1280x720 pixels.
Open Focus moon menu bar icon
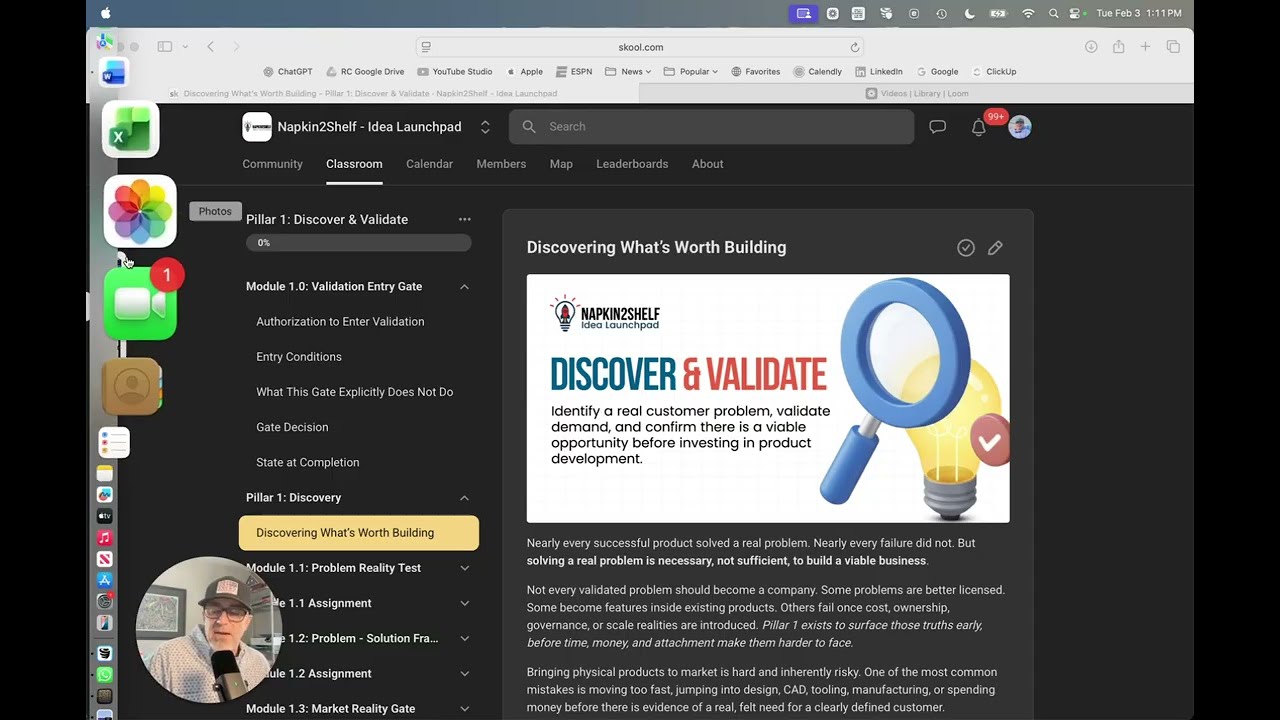pos(969,13)
